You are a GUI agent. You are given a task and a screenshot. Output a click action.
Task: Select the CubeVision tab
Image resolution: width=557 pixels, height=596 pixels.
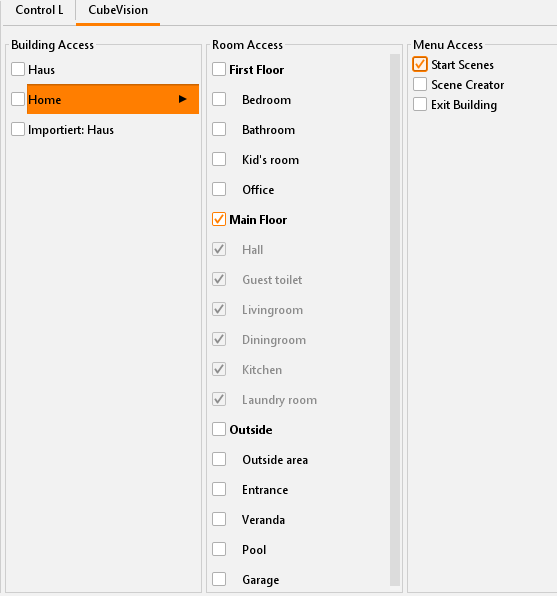pos(118,10)
